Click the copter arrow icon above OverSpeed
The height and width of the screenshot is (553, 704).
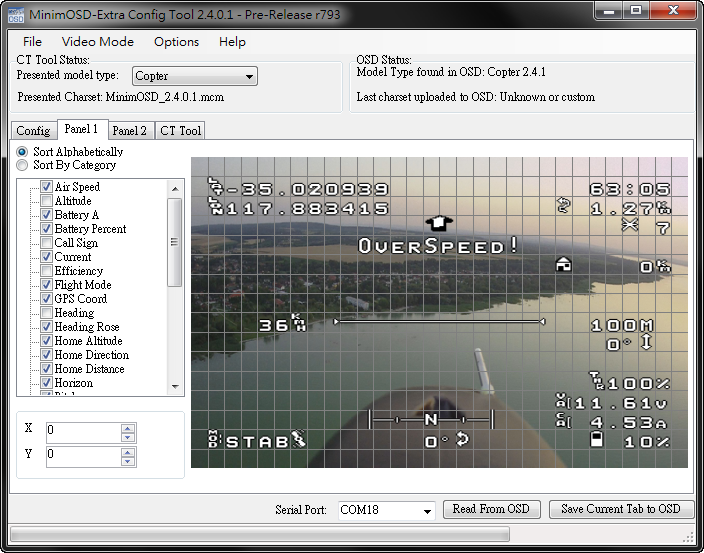click(x=439, y=223)
